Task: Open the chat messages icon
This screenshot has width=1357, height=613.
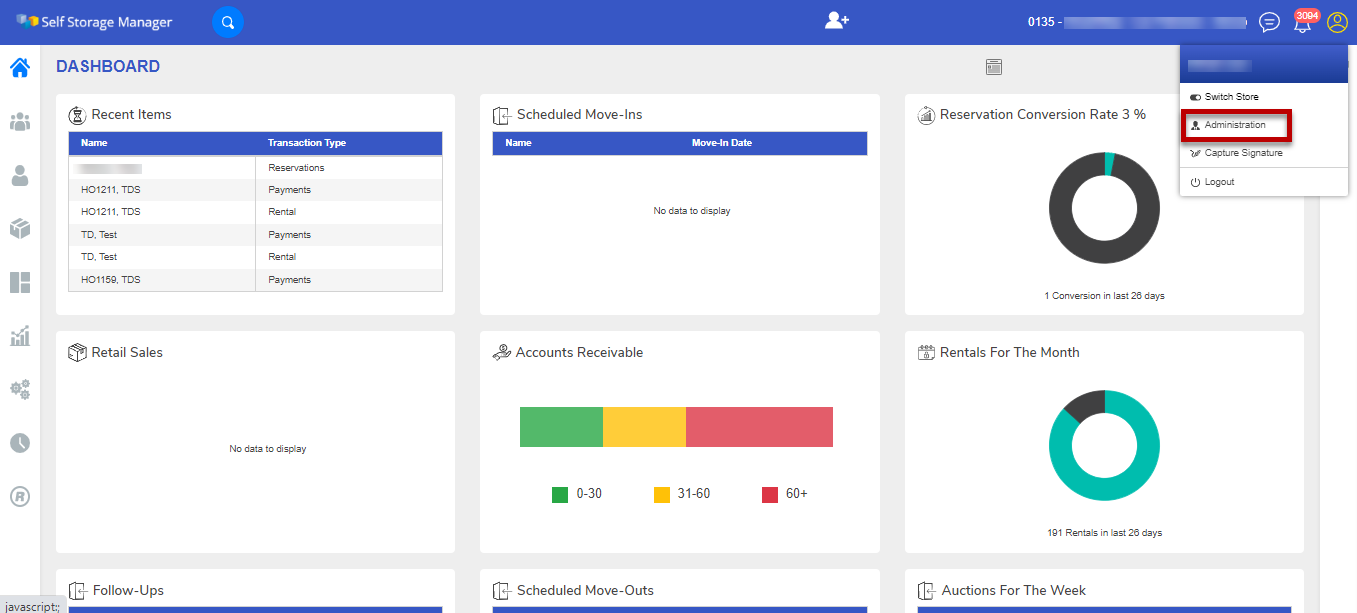Action: 1269,22
